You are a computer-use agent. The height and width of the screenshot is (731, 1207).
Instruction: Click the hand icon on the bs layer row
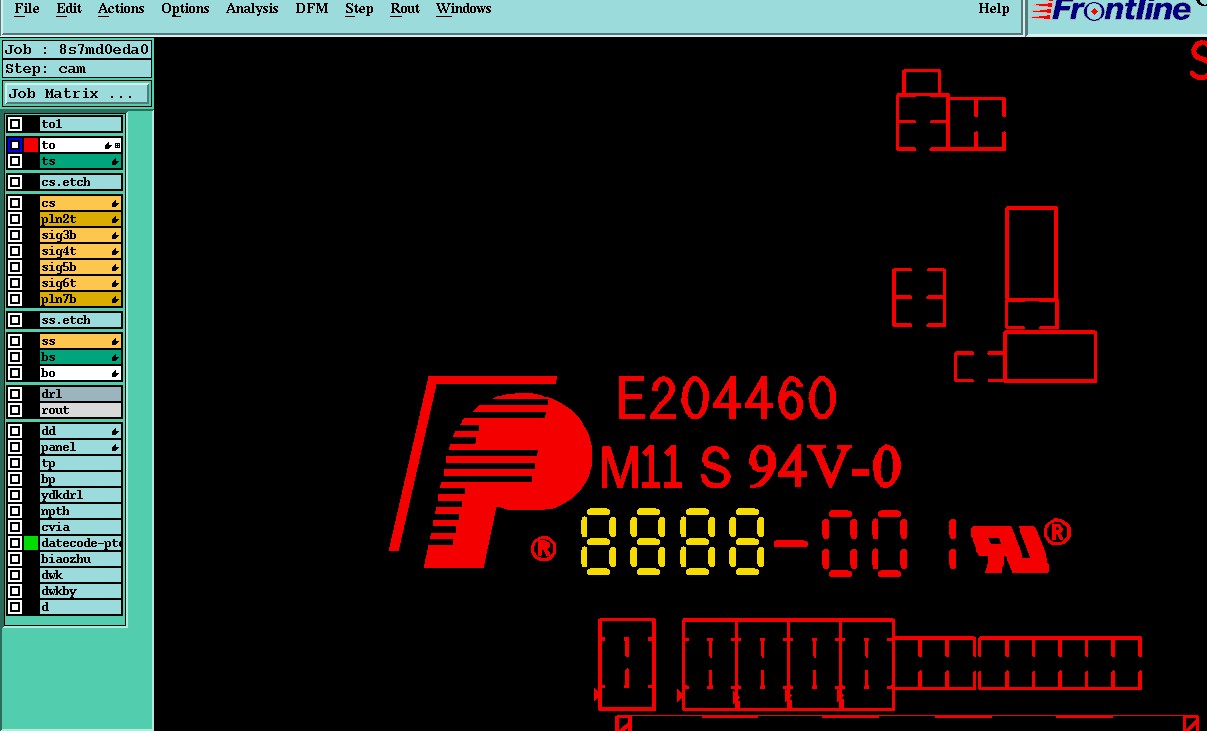[115, 358]
